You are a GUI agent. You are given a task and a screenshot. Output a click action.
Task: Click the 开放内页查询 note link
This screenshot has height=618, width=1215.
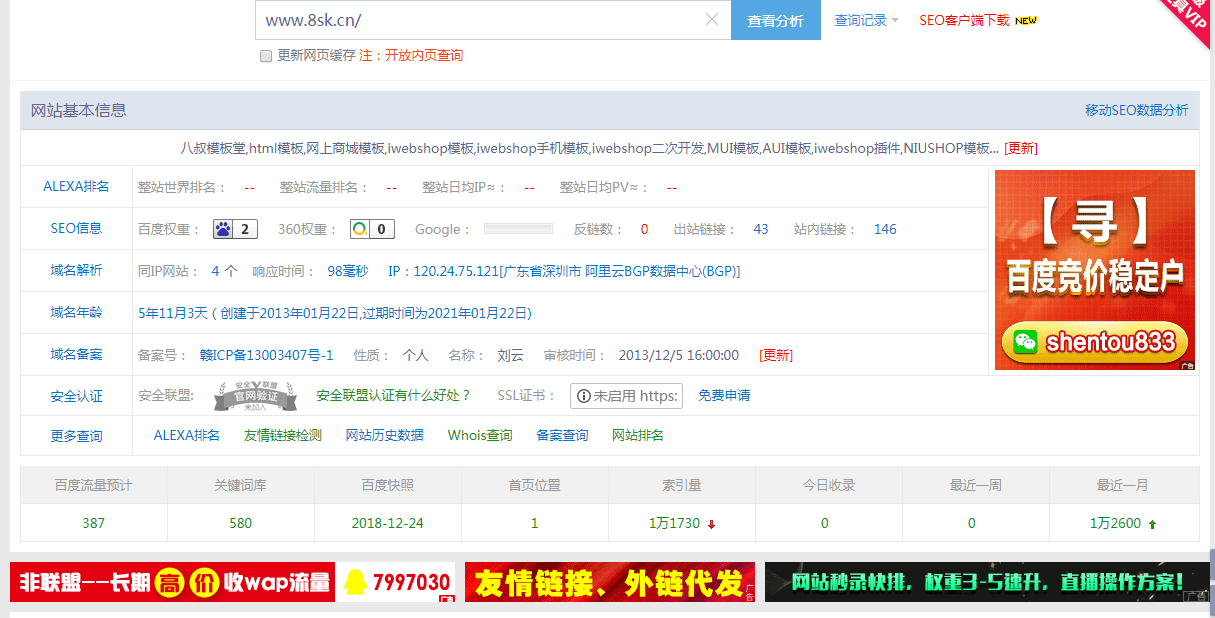424,56
